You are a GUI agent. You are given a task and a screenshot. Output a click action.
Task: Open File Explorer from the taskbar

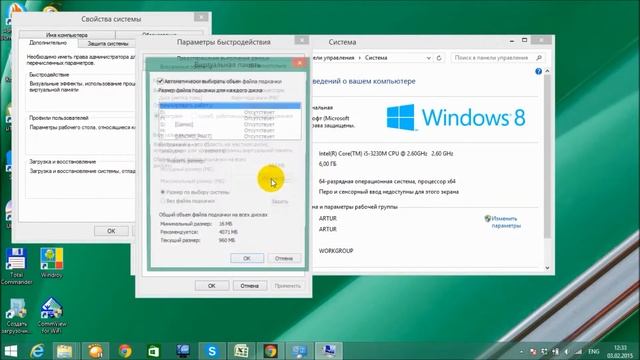point(64,351)
